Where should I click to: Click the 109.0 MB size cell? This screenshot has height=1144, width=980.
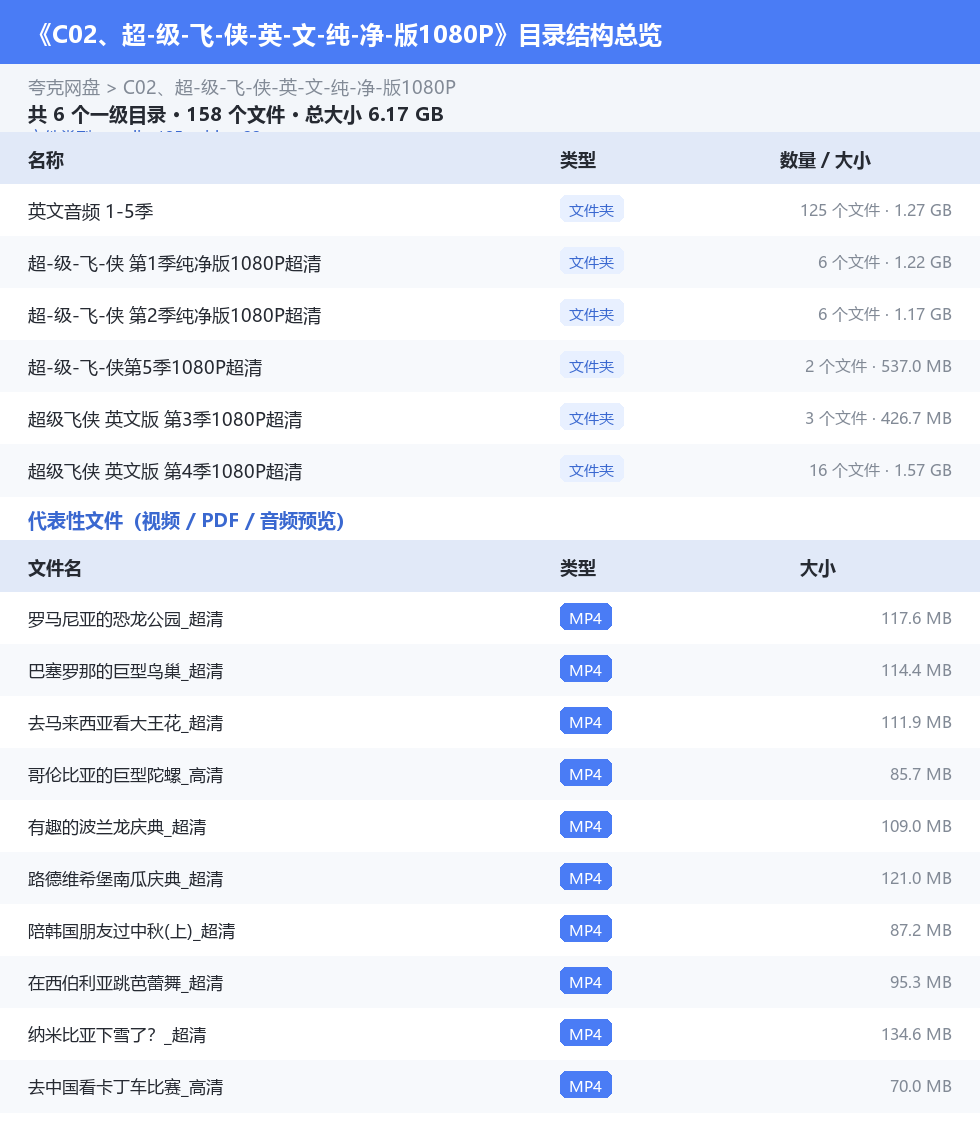[x=916, y=826]
